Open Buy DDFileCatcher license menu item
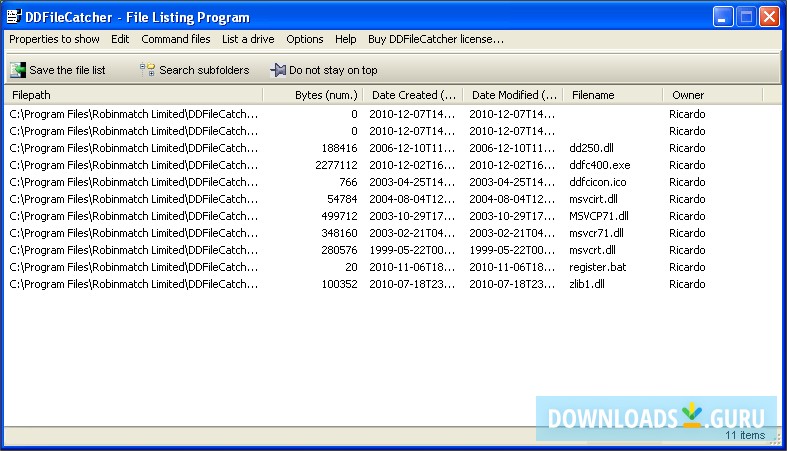Viewport: 787px width, 451px height. click(x=436, y=39)
